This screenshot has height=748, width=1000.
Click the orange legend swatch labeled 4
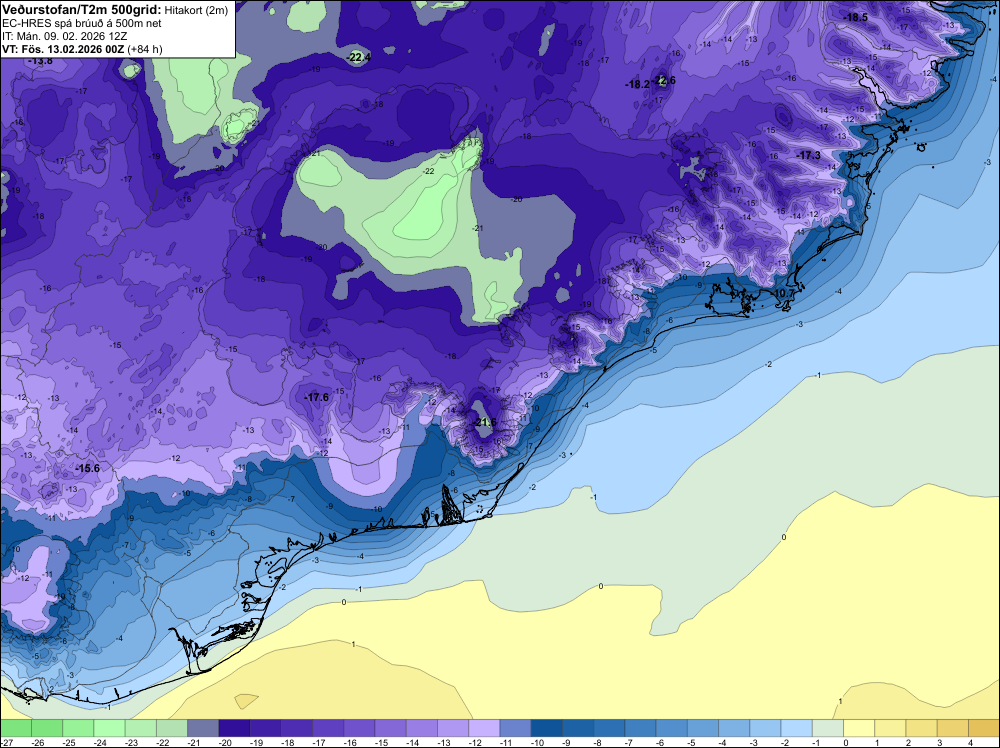(984, 728)
